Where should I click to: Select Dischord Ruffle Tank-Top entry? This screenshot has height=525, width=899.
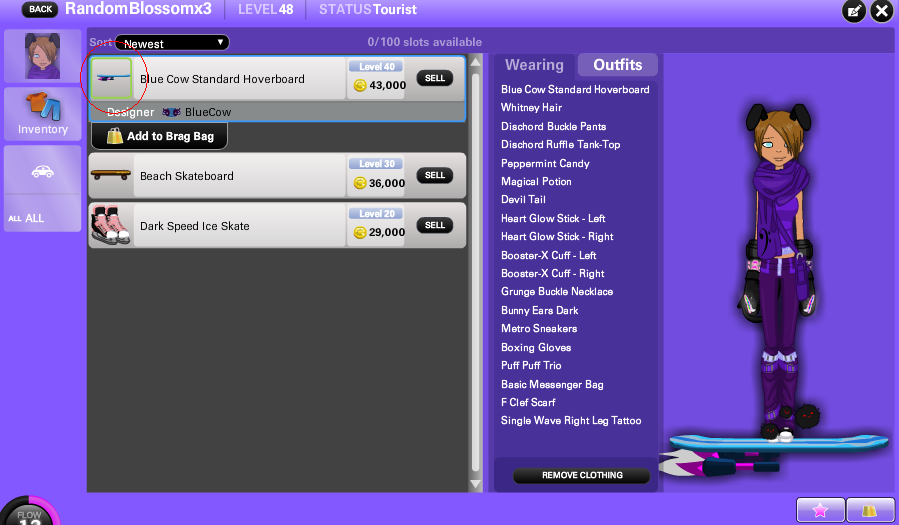(x=560, y=144)
